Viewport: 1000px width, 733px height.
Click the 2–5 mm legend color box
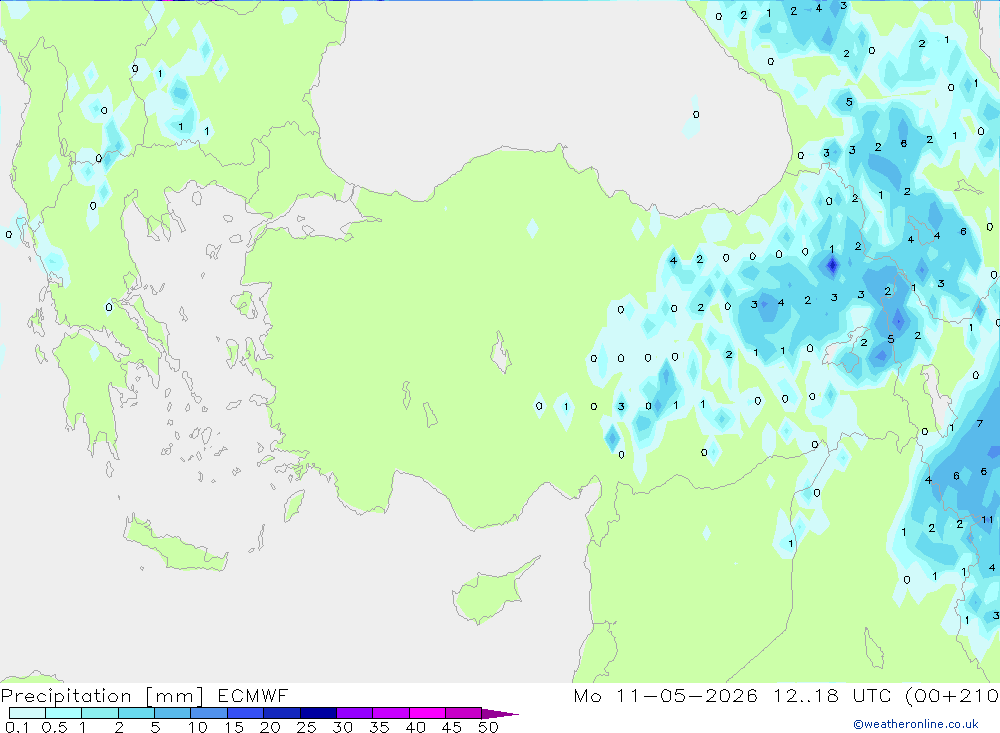tap(136, 713)
